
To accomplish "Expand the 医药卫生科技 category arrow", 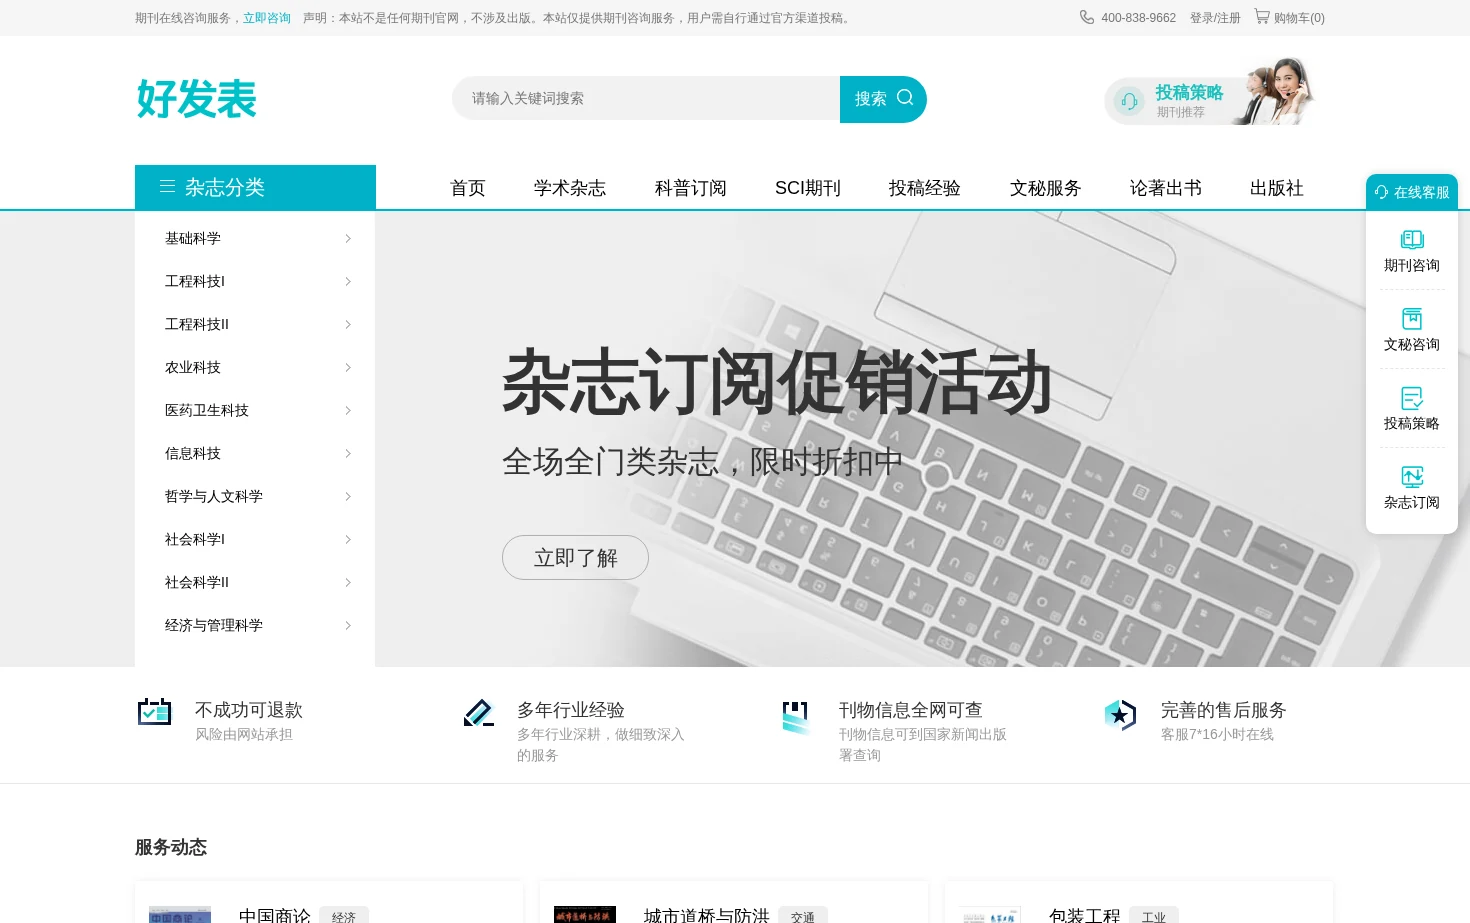I will [x=348, y=410].
